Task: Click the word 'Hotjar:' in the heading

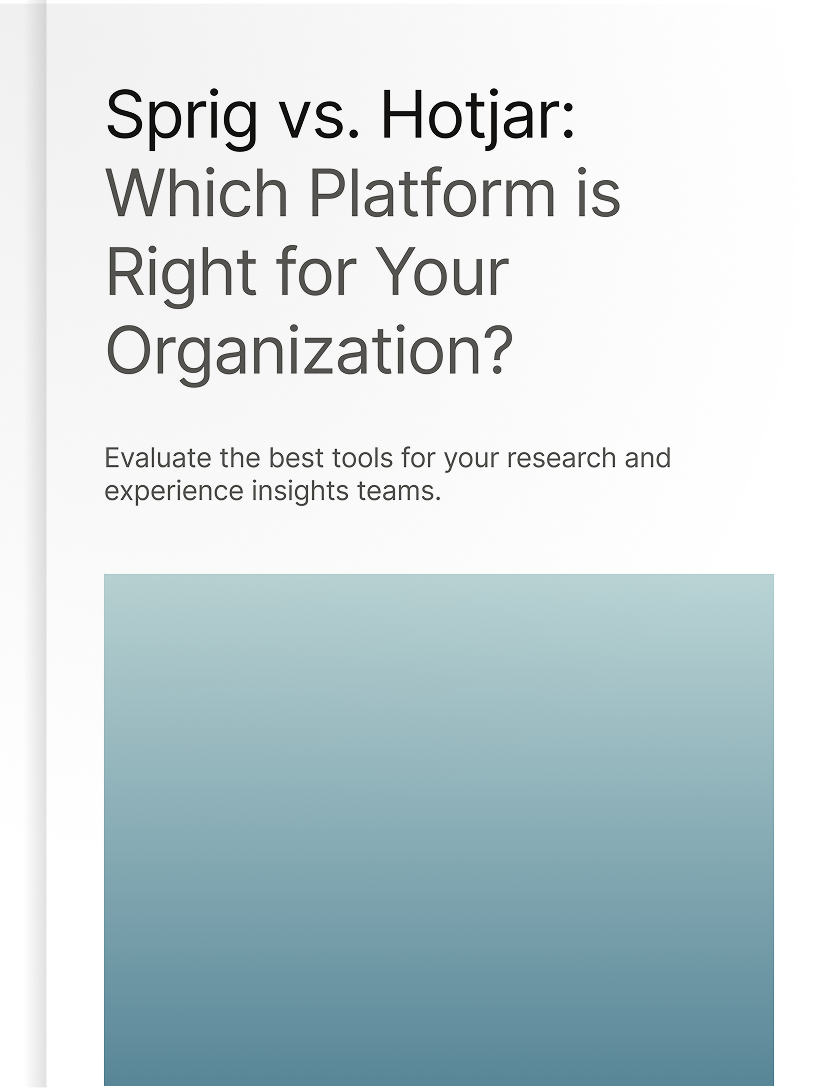Action: [478, 116]
